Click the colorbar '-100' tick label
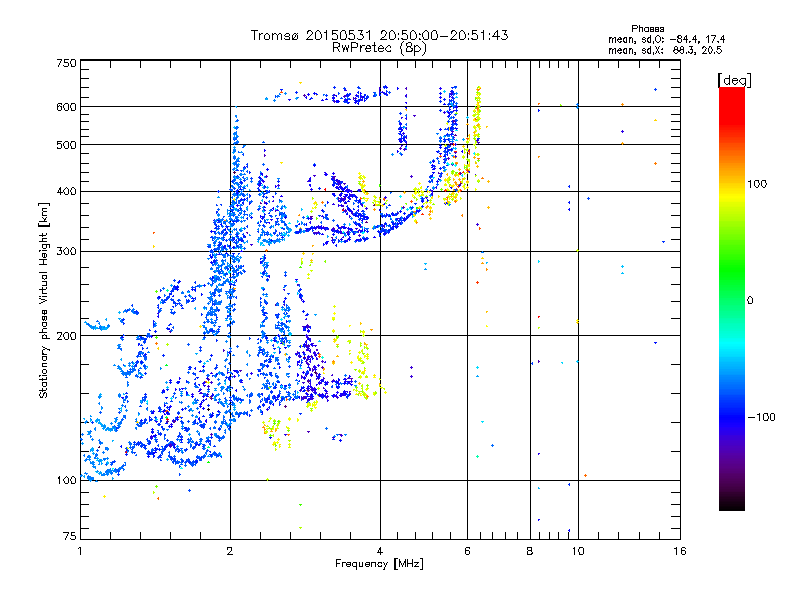800x600 pixels. point(761,417)
